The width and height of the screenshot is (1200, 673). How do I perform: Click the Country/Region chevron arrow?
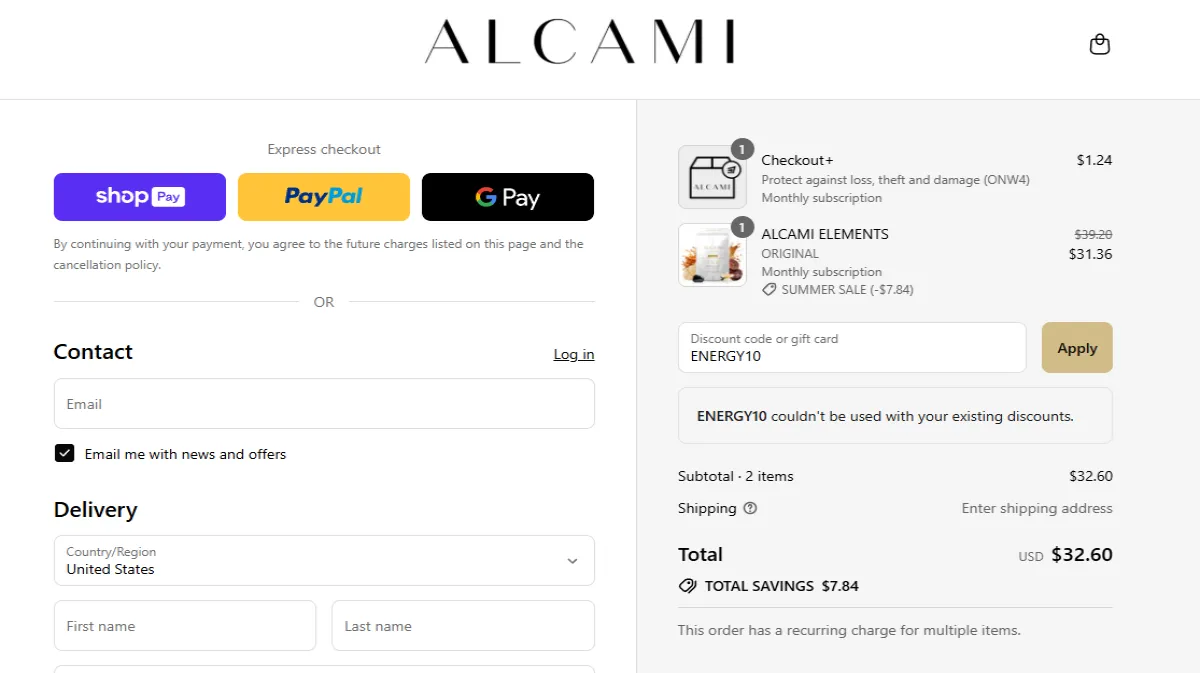point(572,561)
